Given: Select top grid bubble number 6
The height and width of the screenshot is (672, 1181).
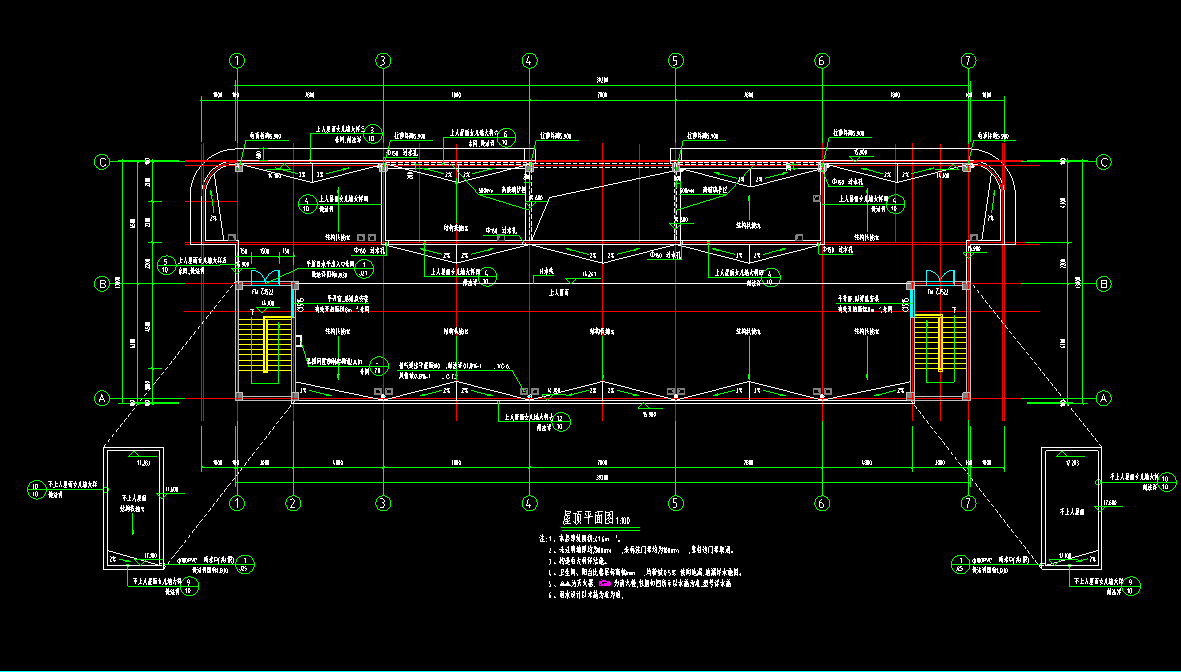Looking at the screenshot, I should [x=822, y=60].
